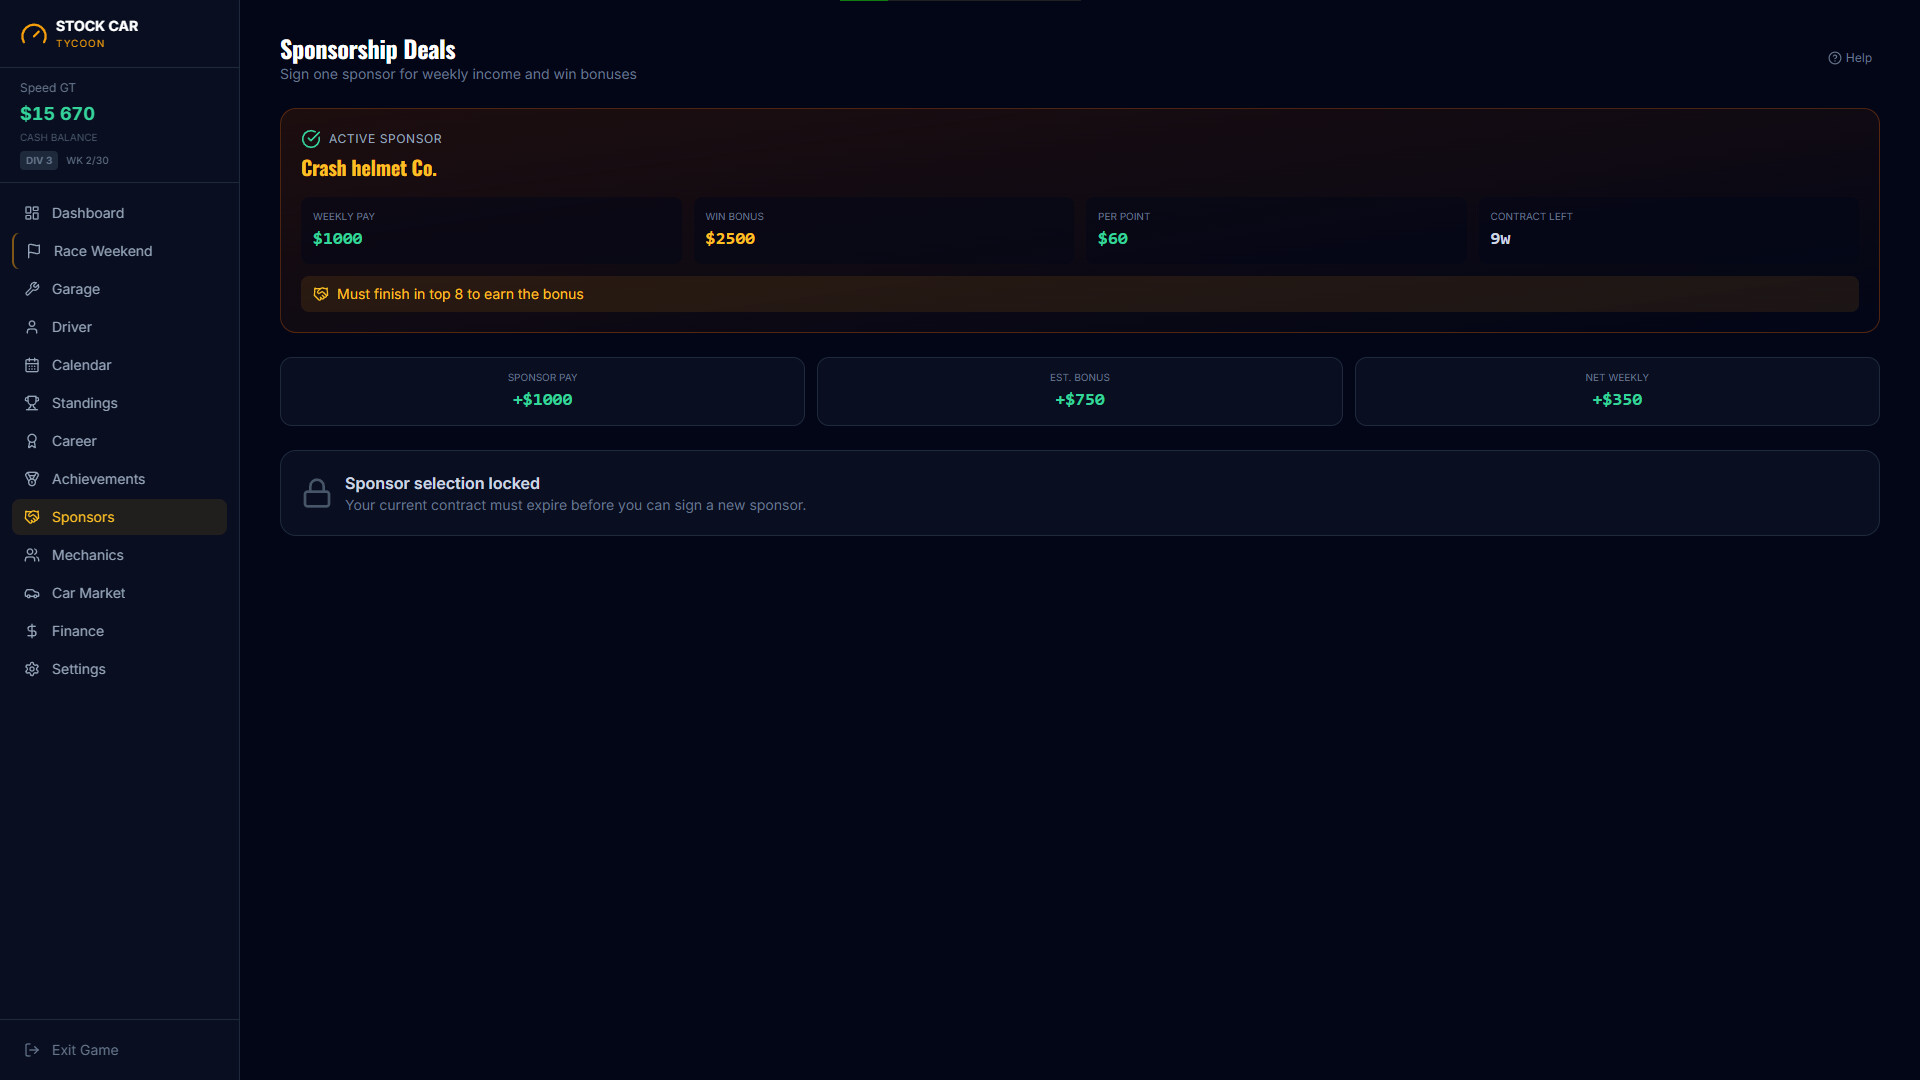Open Calendar via its calendar icon
1920x1080 pixels.
point(32,365)
